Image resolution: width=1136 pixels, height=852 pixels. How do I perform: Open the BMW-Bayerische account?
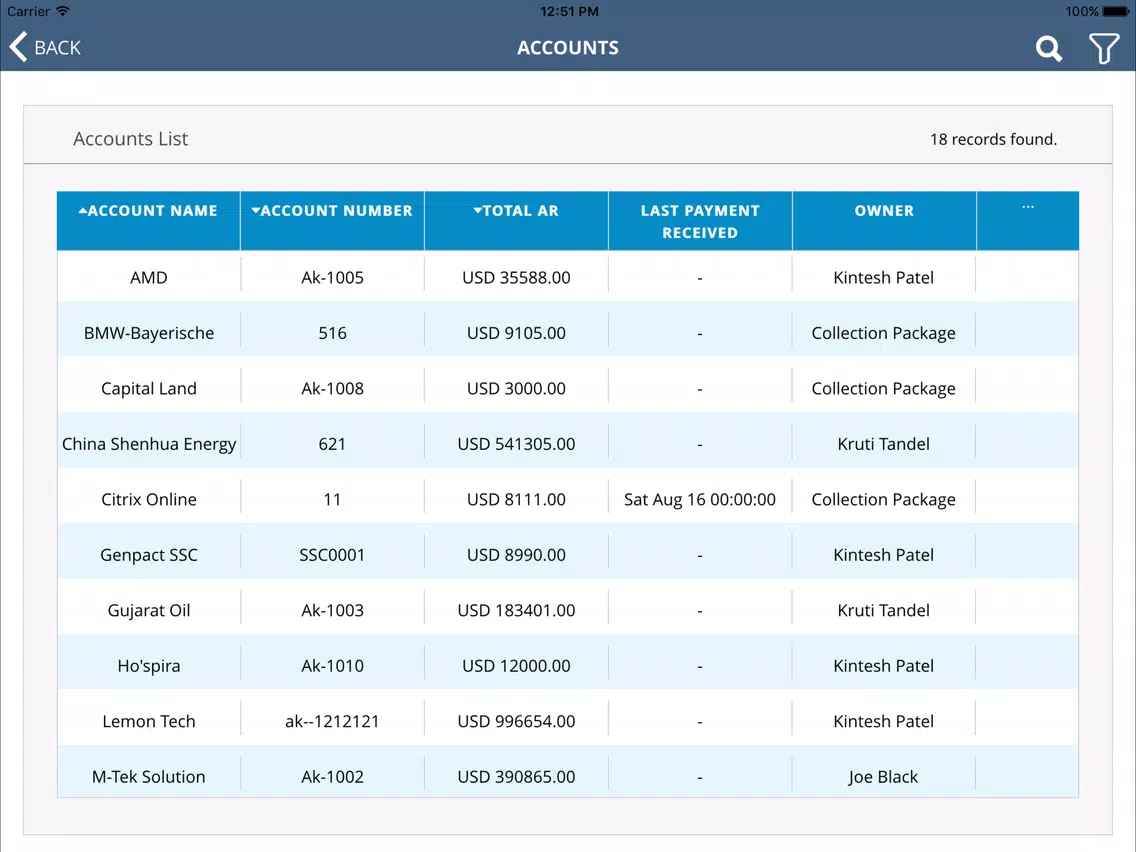(x=149, y=333)
